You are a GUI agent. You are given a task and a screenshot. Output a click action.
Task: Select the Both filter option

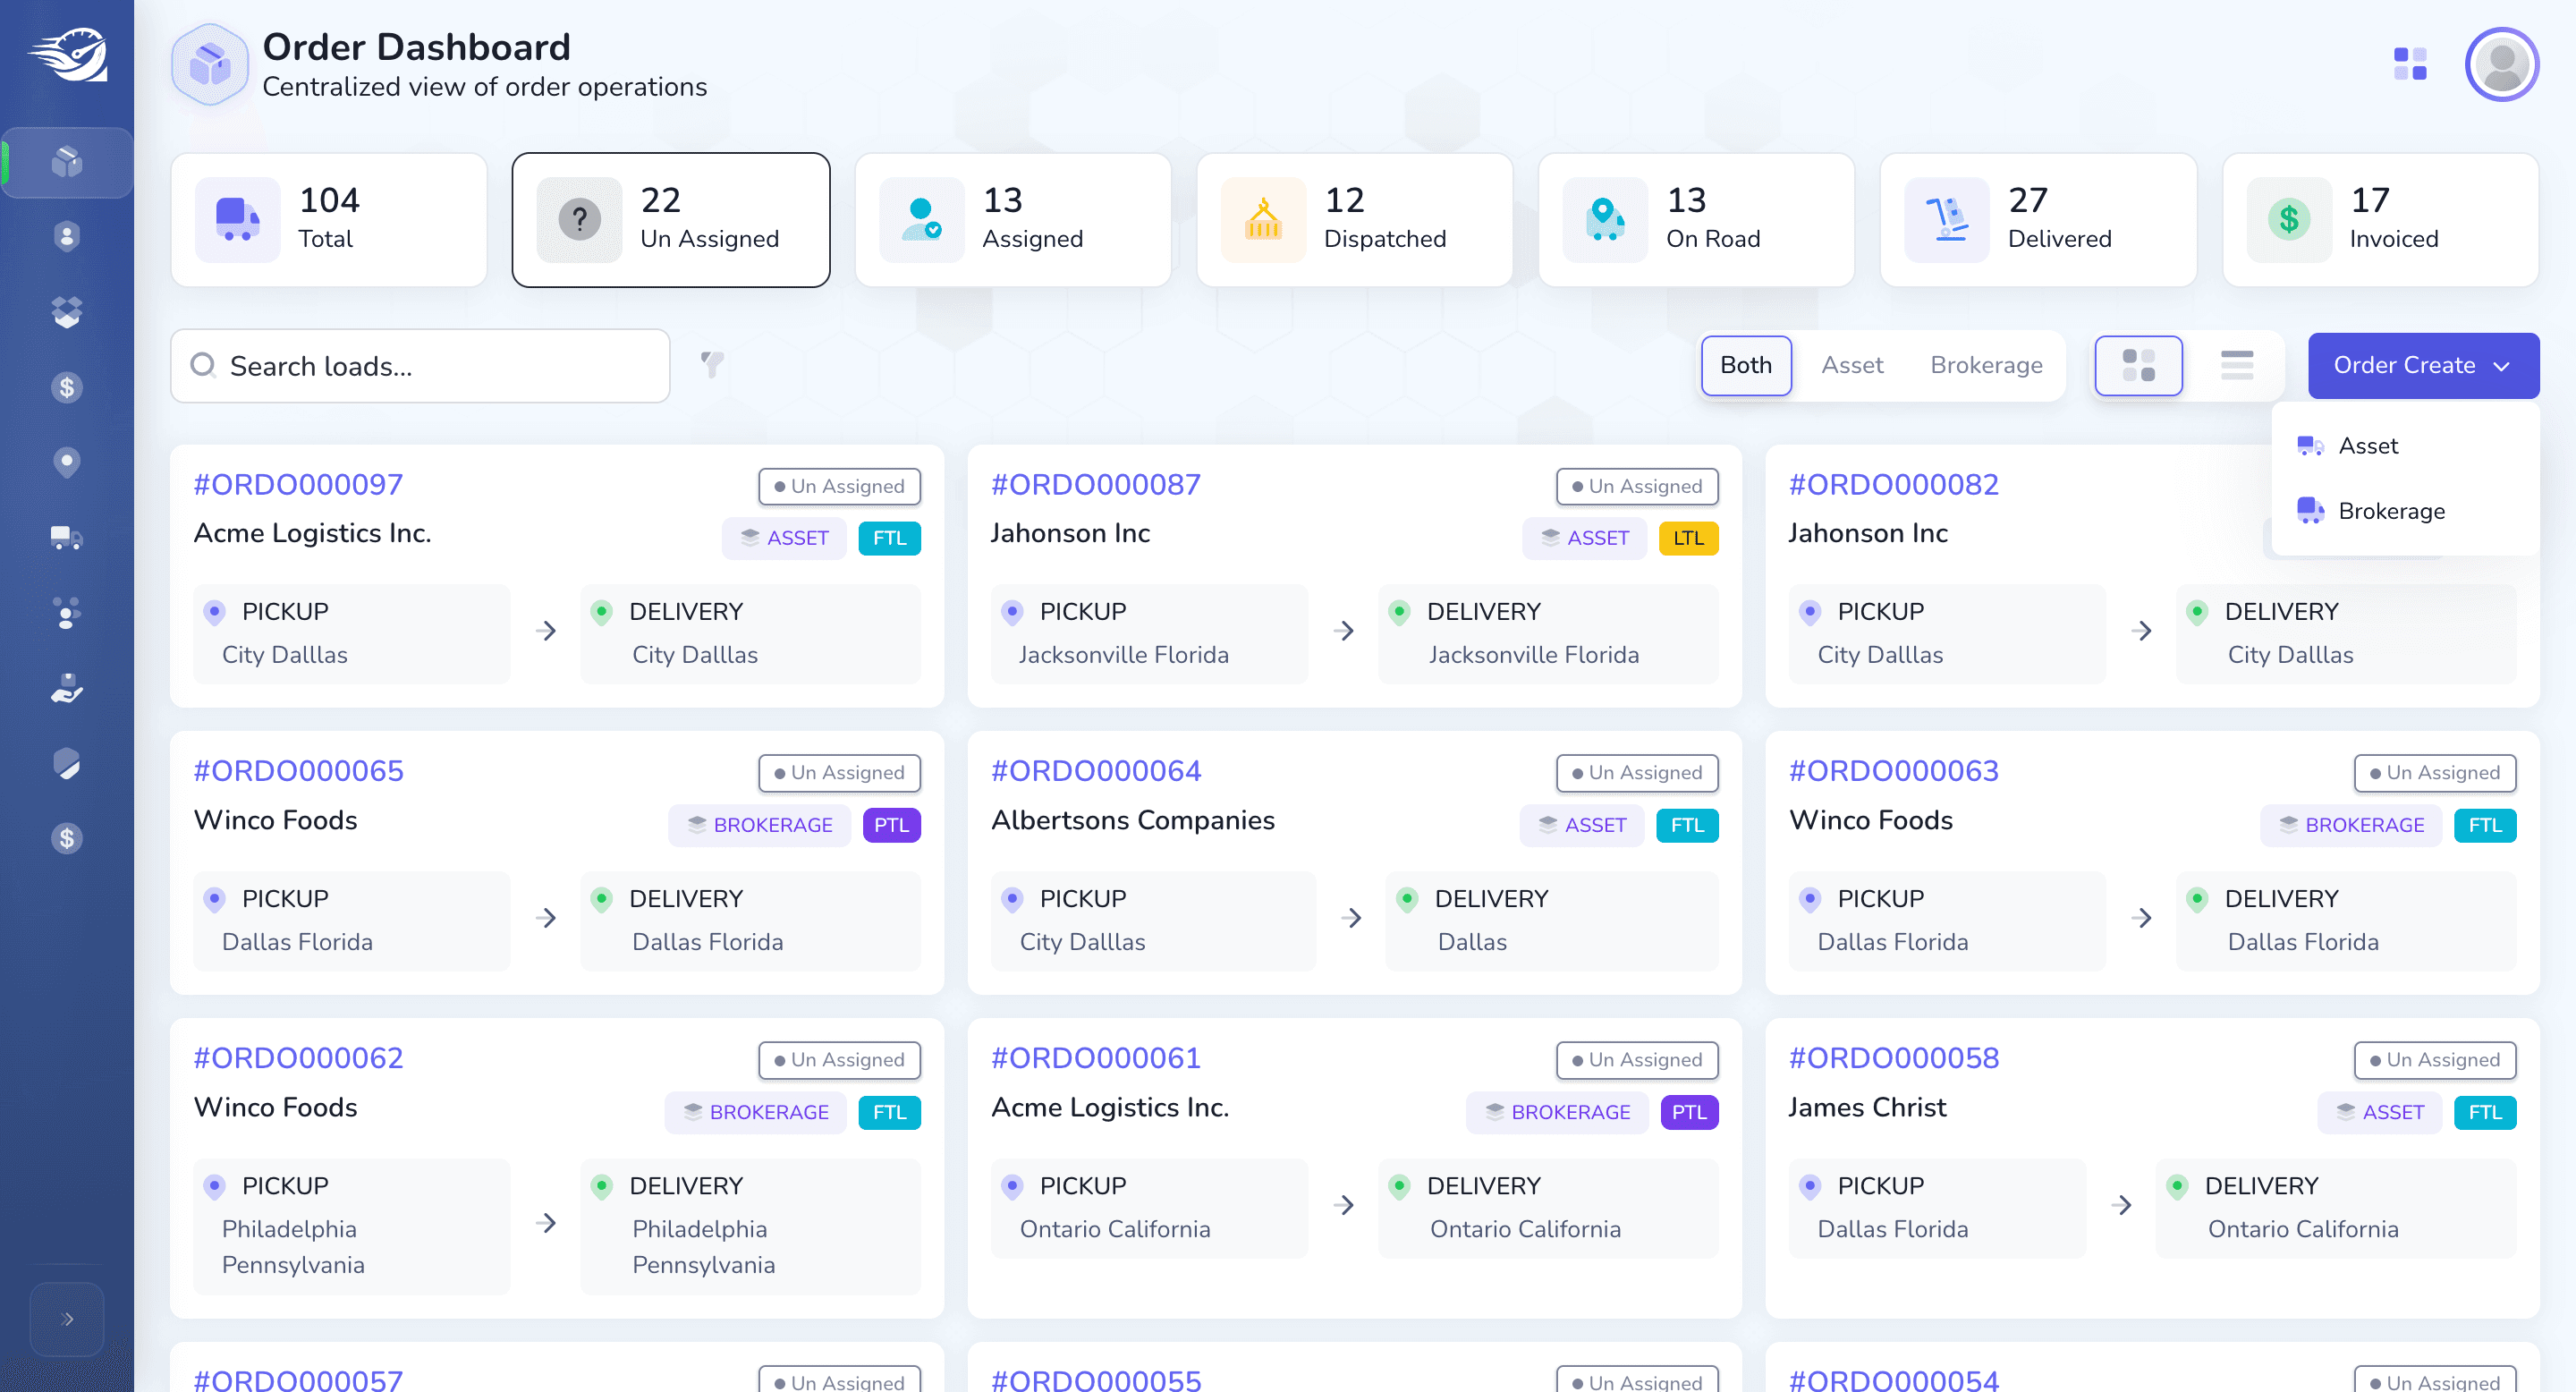pyautogui.click(x=1746, y=365)
